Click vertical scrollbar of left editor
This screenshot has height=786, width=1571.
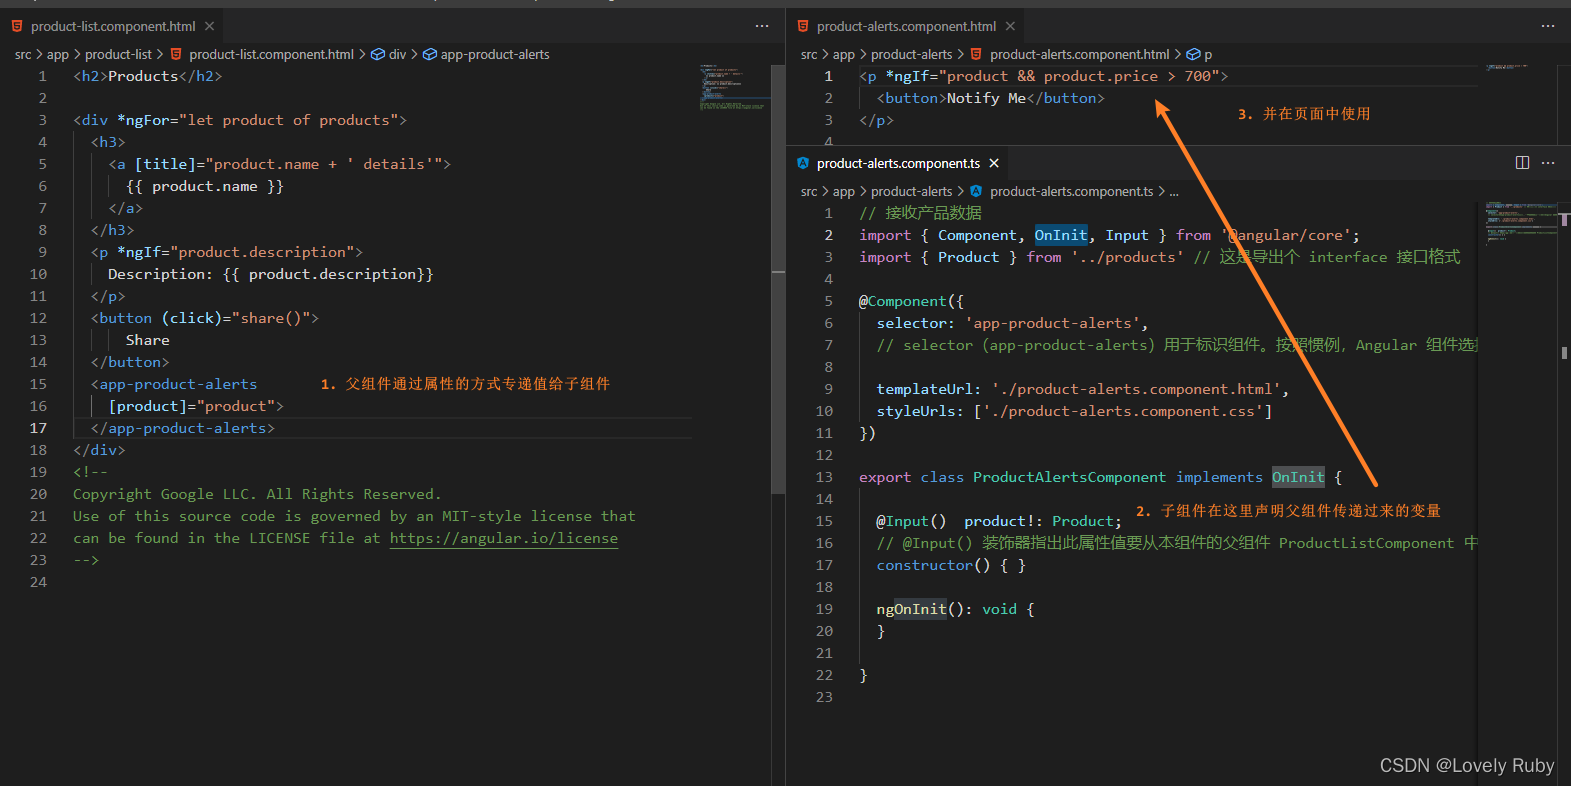click(x=778, y=280)
